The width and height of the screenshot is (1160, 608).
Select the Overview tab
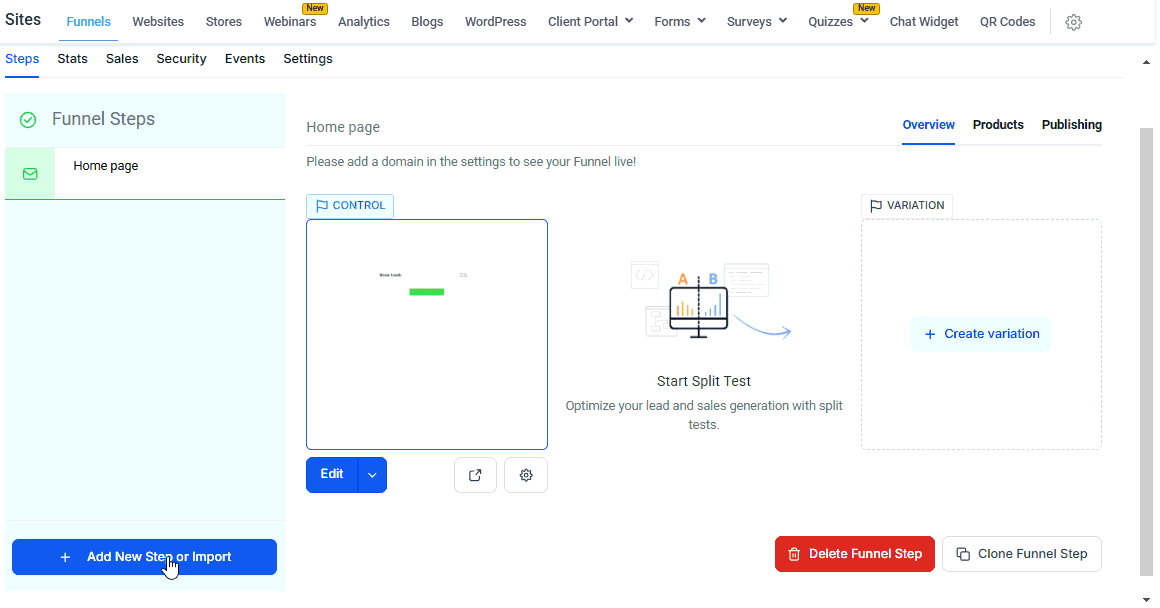tap(928, 125)
